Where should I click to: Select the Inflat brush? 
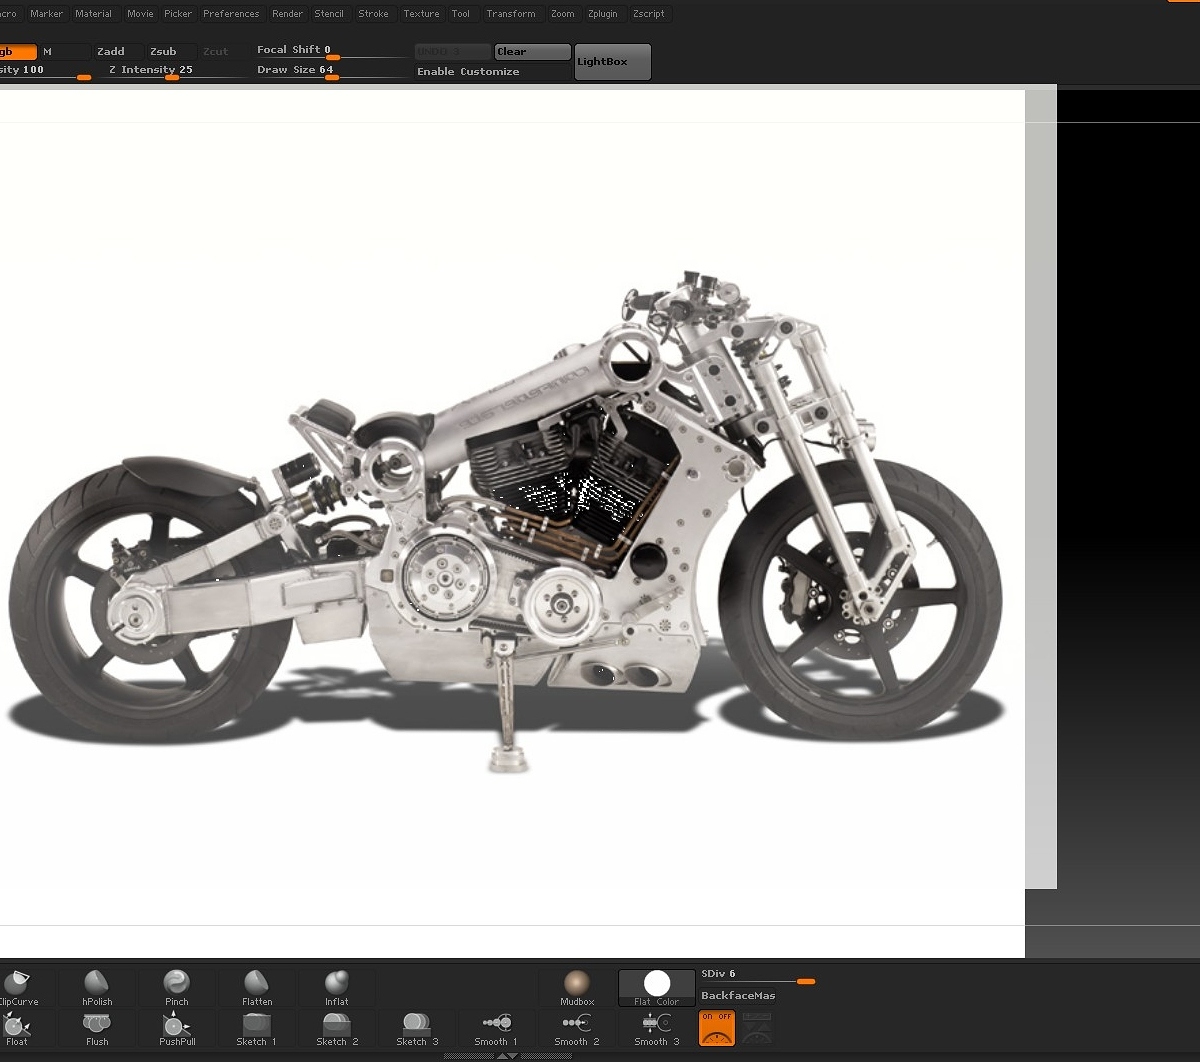[337, 987]
